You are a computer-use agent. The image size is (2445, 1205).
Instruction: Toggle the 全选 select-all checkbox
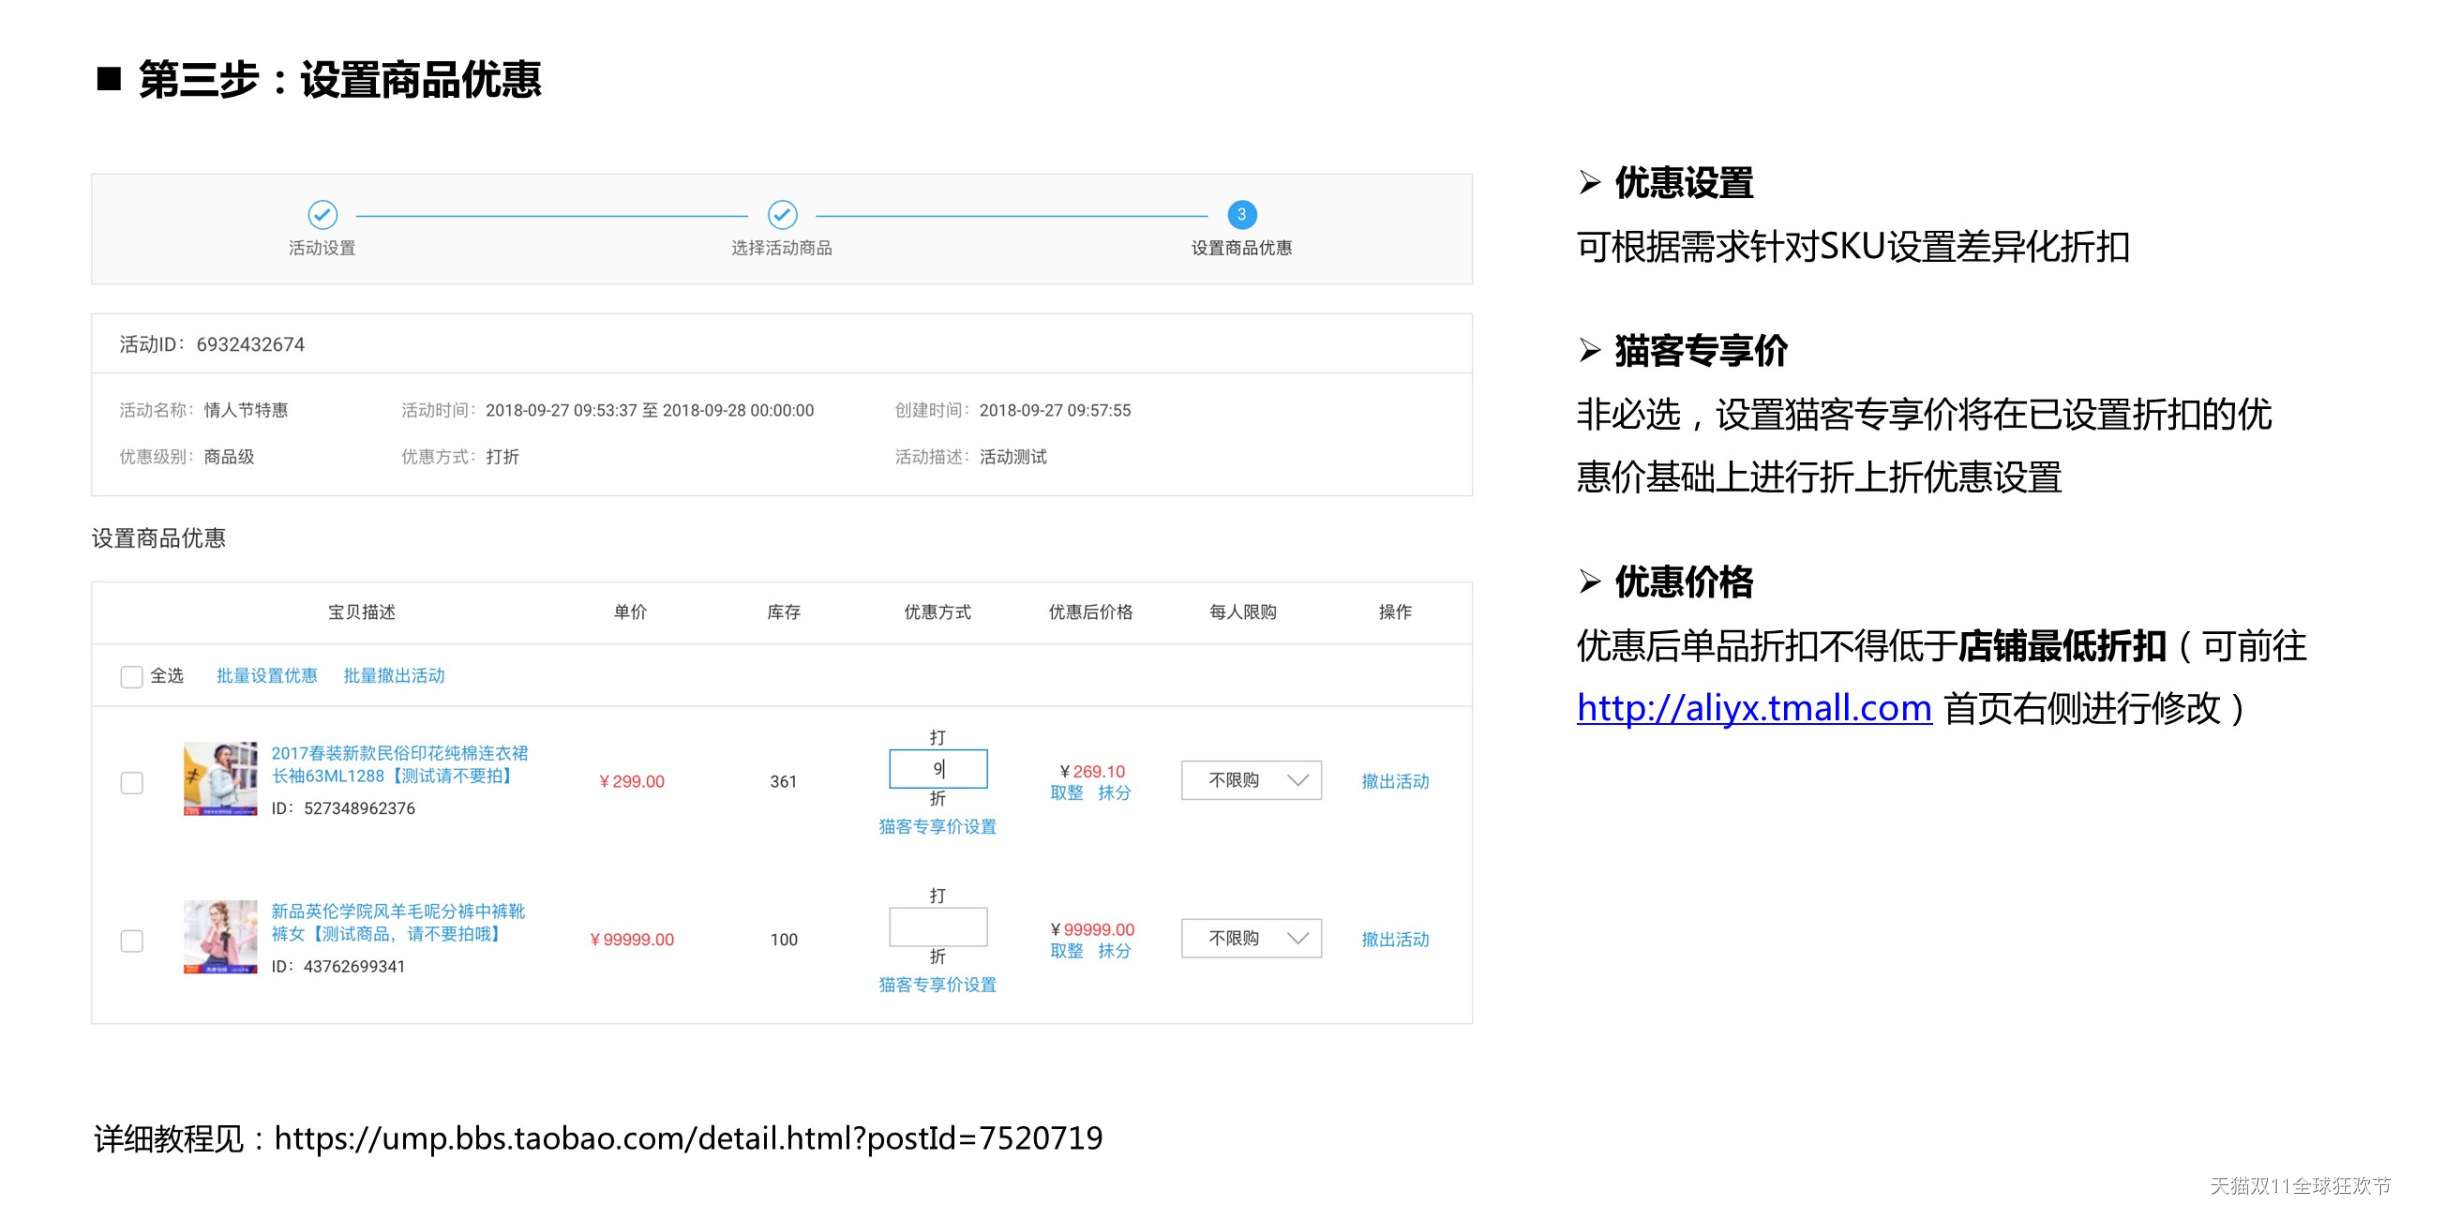tap(131, 677)
